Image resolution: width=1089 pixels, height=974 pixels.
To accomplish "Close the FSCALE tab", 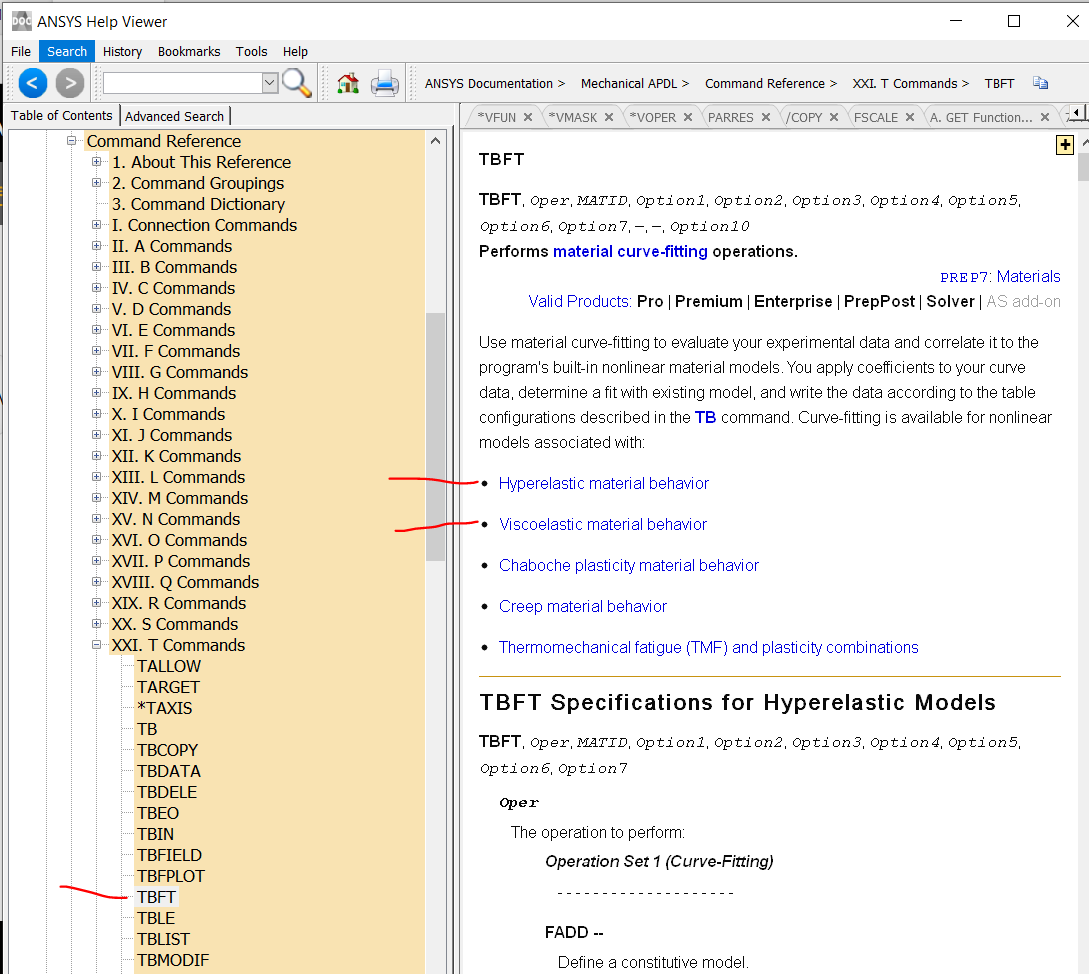I will click(x=910, y=117).
